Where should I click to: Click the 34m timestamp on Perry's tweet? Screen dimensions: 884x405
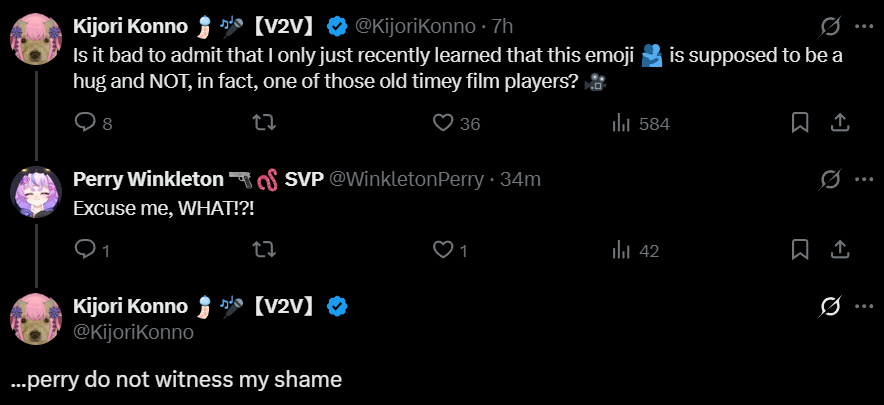pyautogui.click(x=521, y=179)
